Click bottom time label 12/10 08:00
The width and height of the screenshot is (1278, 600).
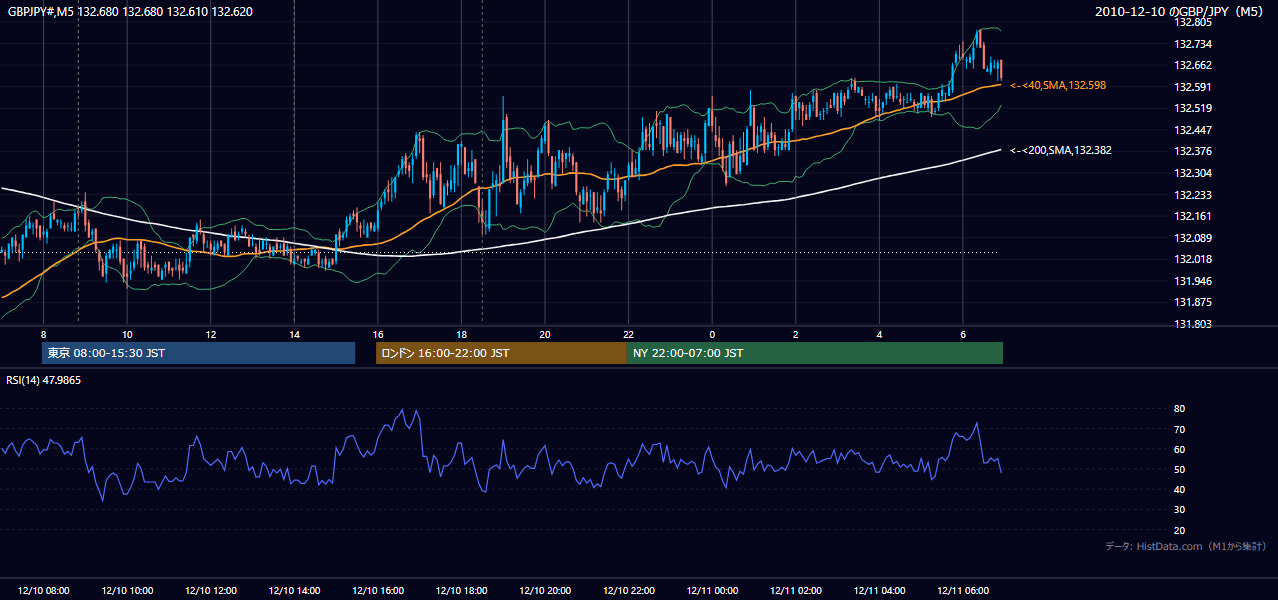tap(43, 591)
